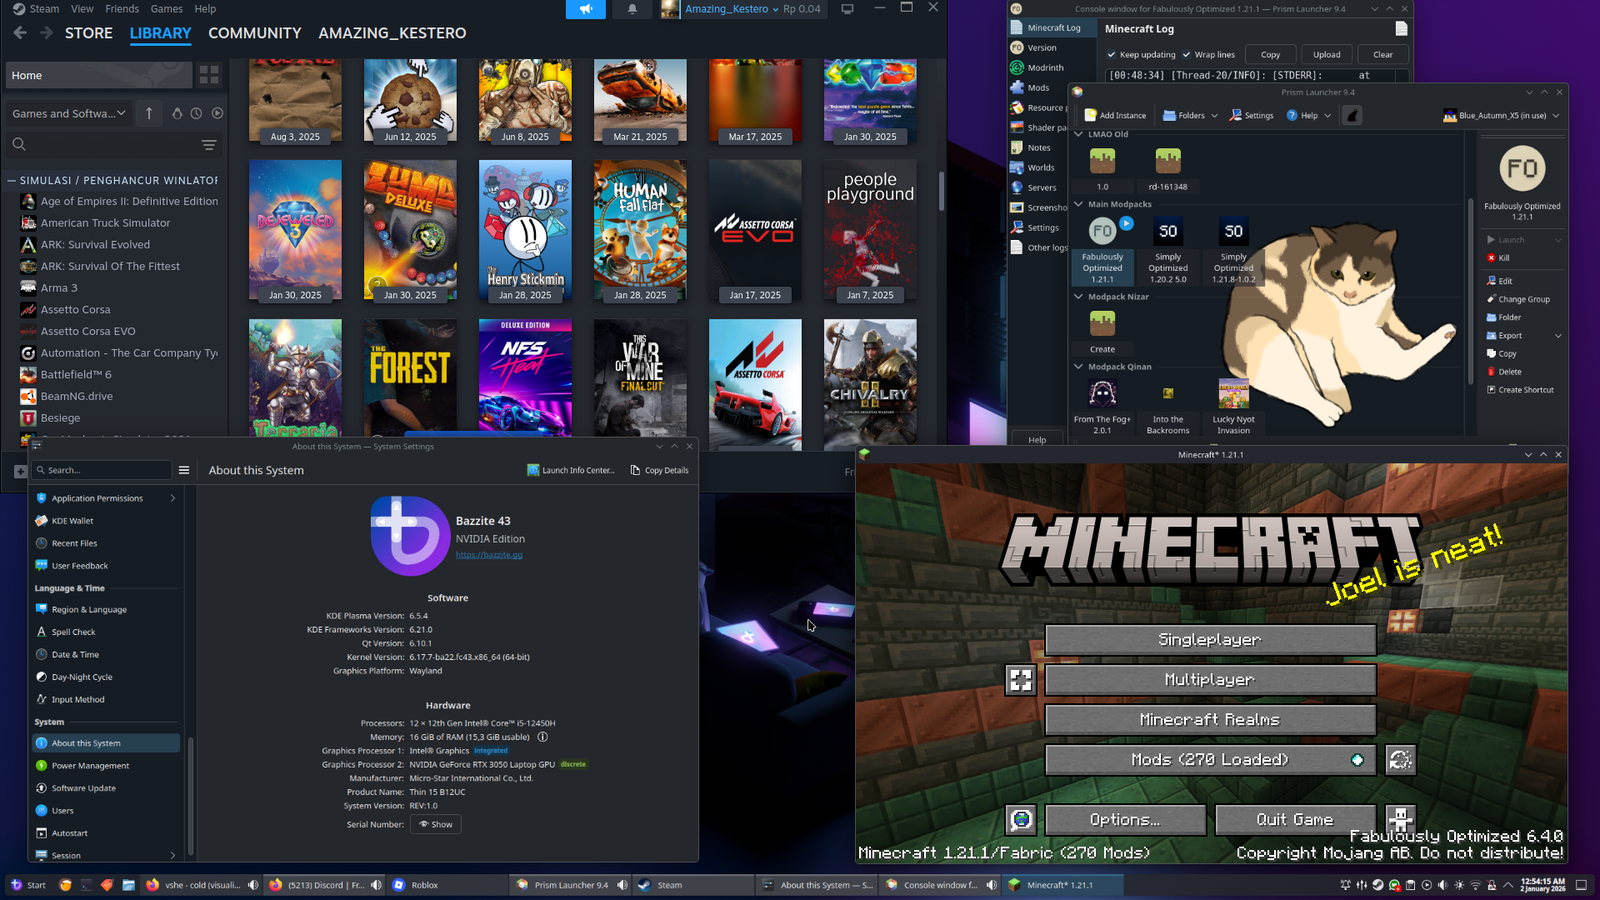Click the mods refresh icon beside Mods button
The width and height of the screenshot is (1600, 900).
pyautogui.click(x=1400, y=759)
